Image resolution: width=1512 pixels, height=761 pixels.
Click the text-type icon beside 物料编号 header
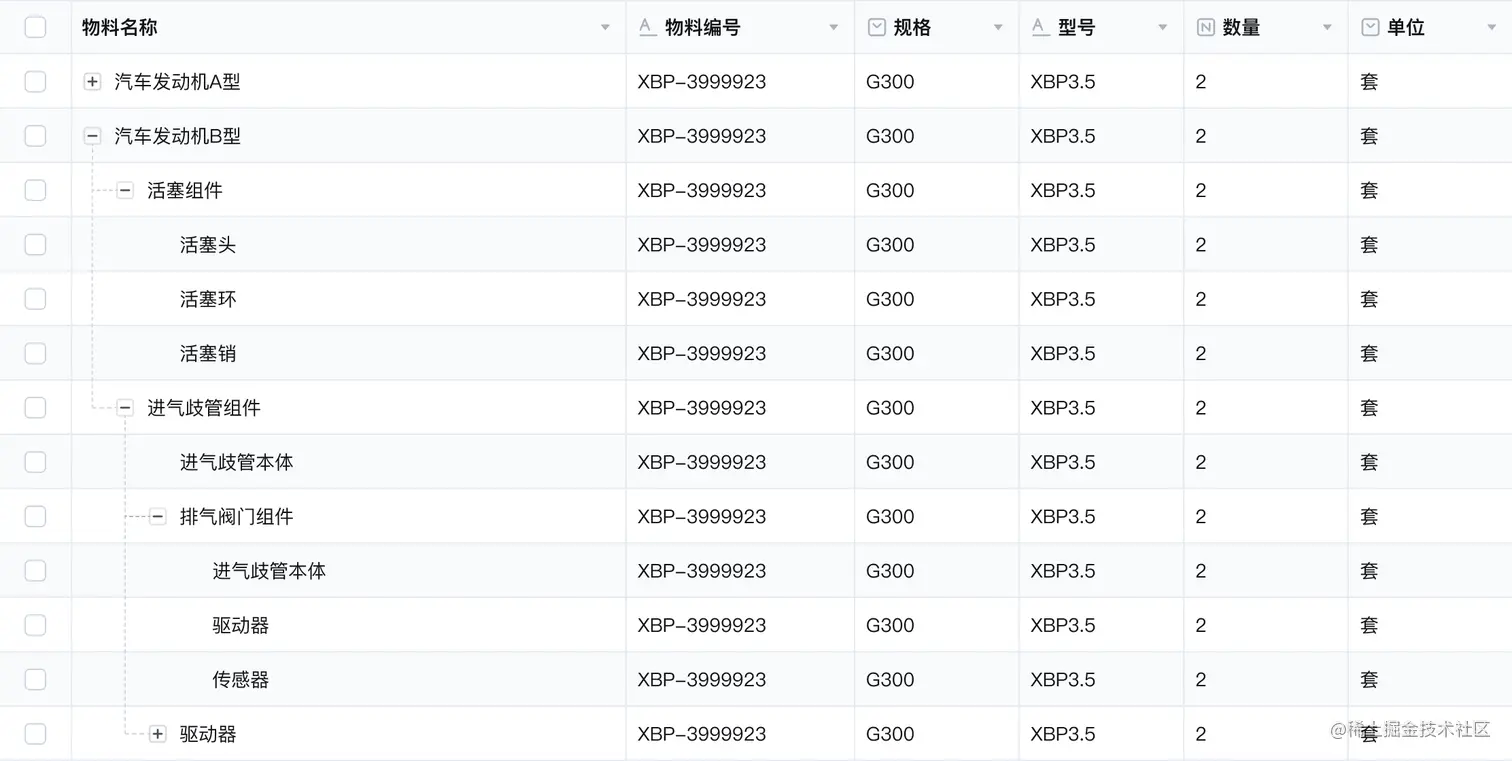coord(647,27)
